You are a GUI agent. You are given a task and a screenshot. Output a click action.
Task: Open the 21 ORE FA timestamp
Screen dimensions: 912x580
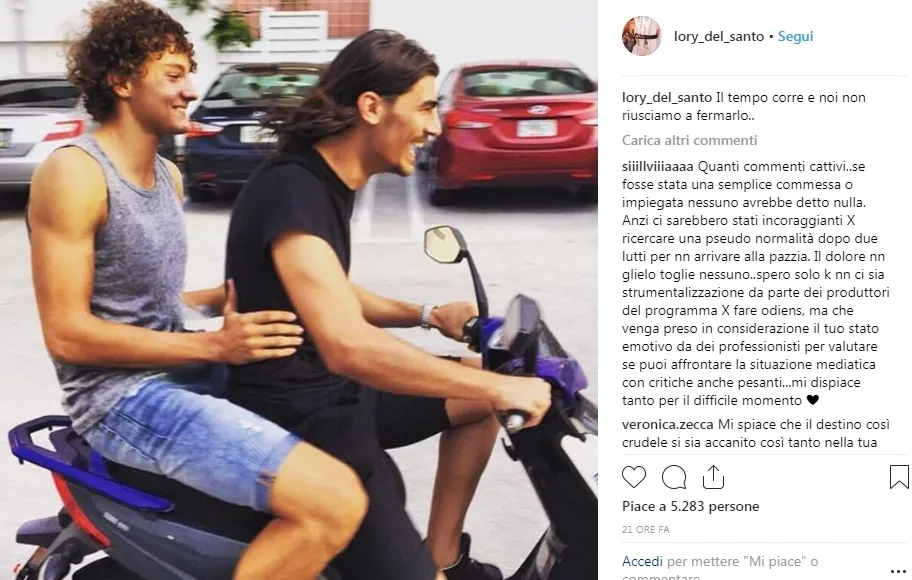point(646,529)
